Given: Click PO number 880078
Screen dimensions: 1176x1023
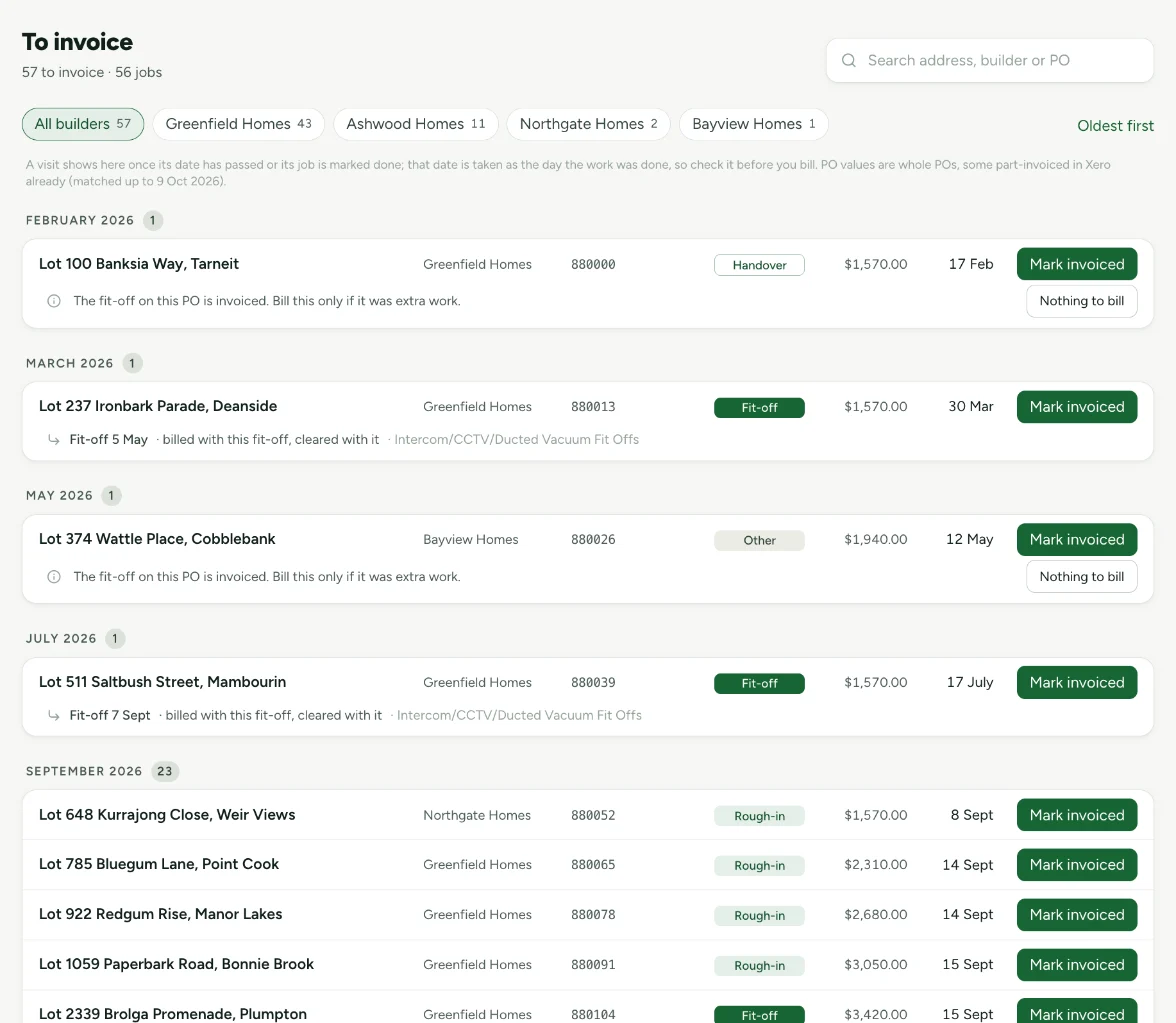Looking at the screenshot, I should tap(592, 915).
